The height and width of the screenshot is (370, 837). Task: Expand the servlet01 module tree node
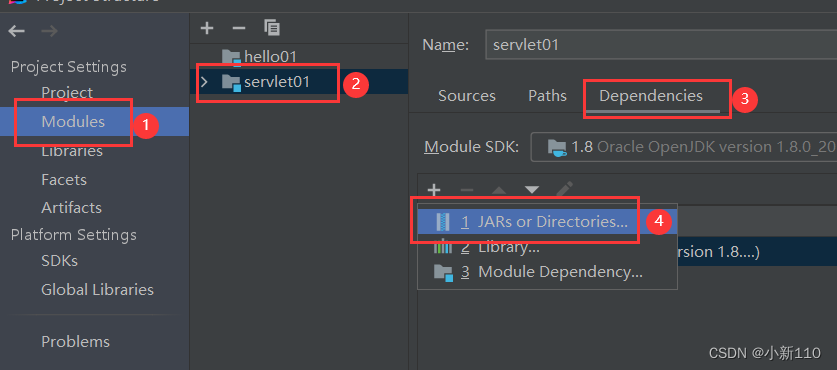point(203,82)
